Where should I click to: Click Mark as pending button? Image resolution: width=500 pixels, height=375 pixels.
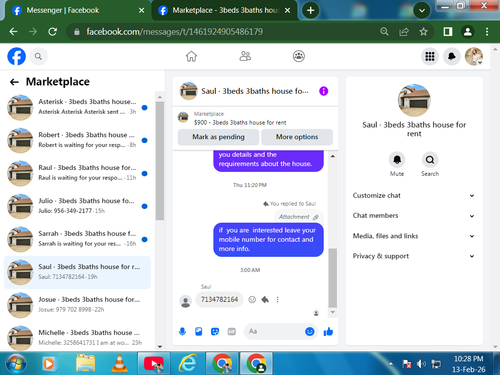pos(218,137)
